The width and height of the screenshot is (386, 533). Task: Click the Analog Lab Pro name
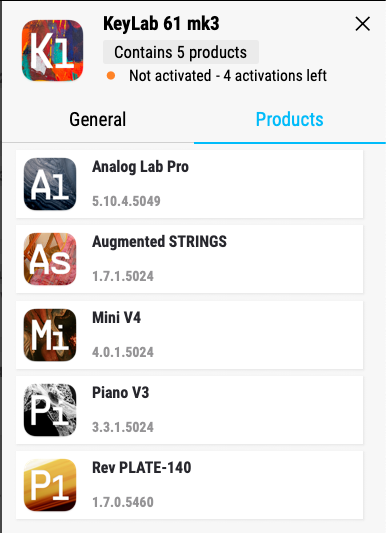(140, 167)
